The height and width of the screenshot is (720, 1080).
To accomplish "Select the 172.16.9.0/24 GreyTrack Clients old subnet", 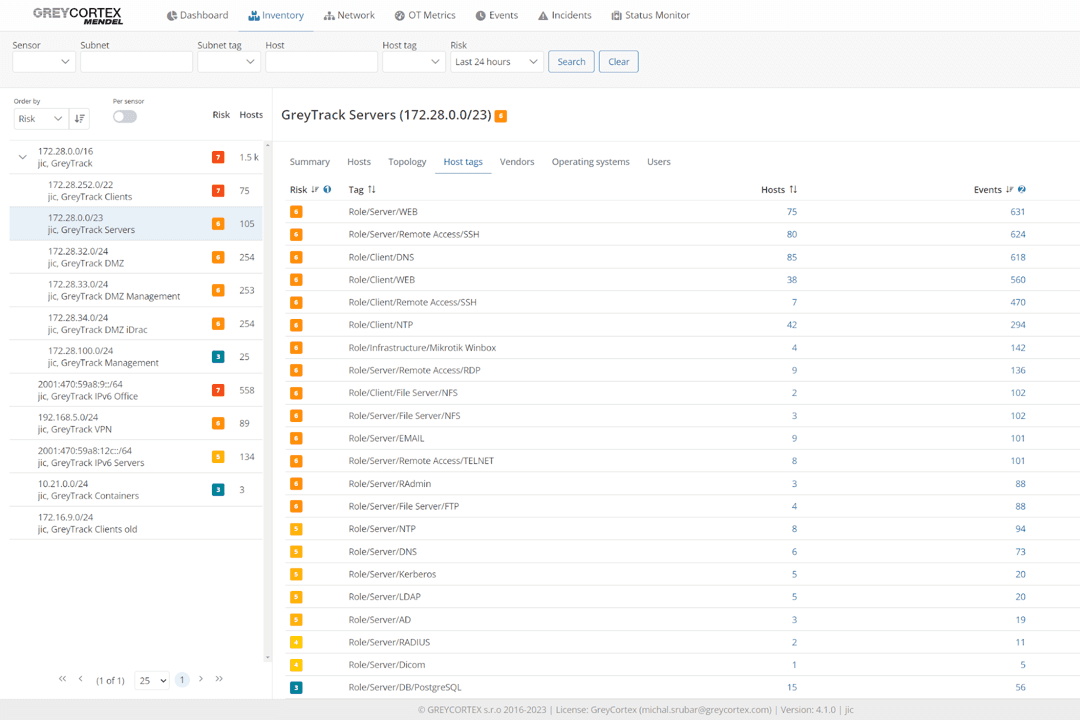I will 136,523.
